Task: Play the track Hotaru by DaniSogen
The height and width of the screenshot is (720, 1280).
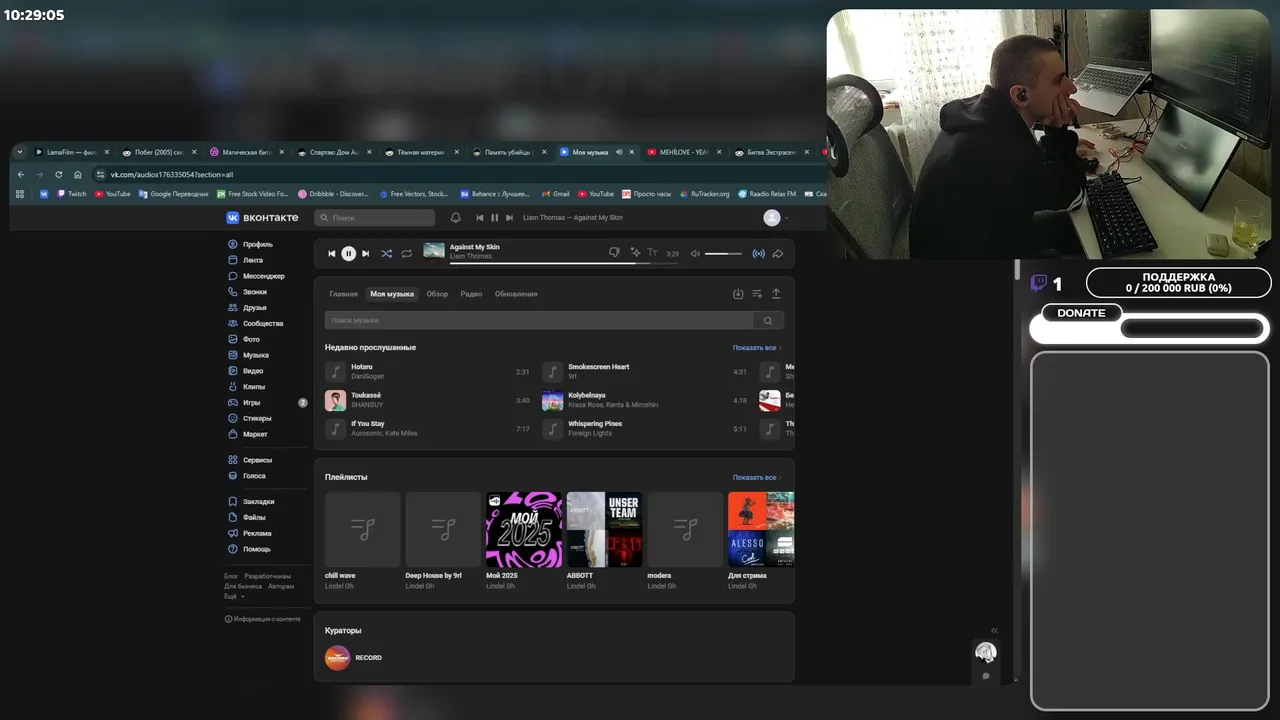Action: click(x=427, y=371)
